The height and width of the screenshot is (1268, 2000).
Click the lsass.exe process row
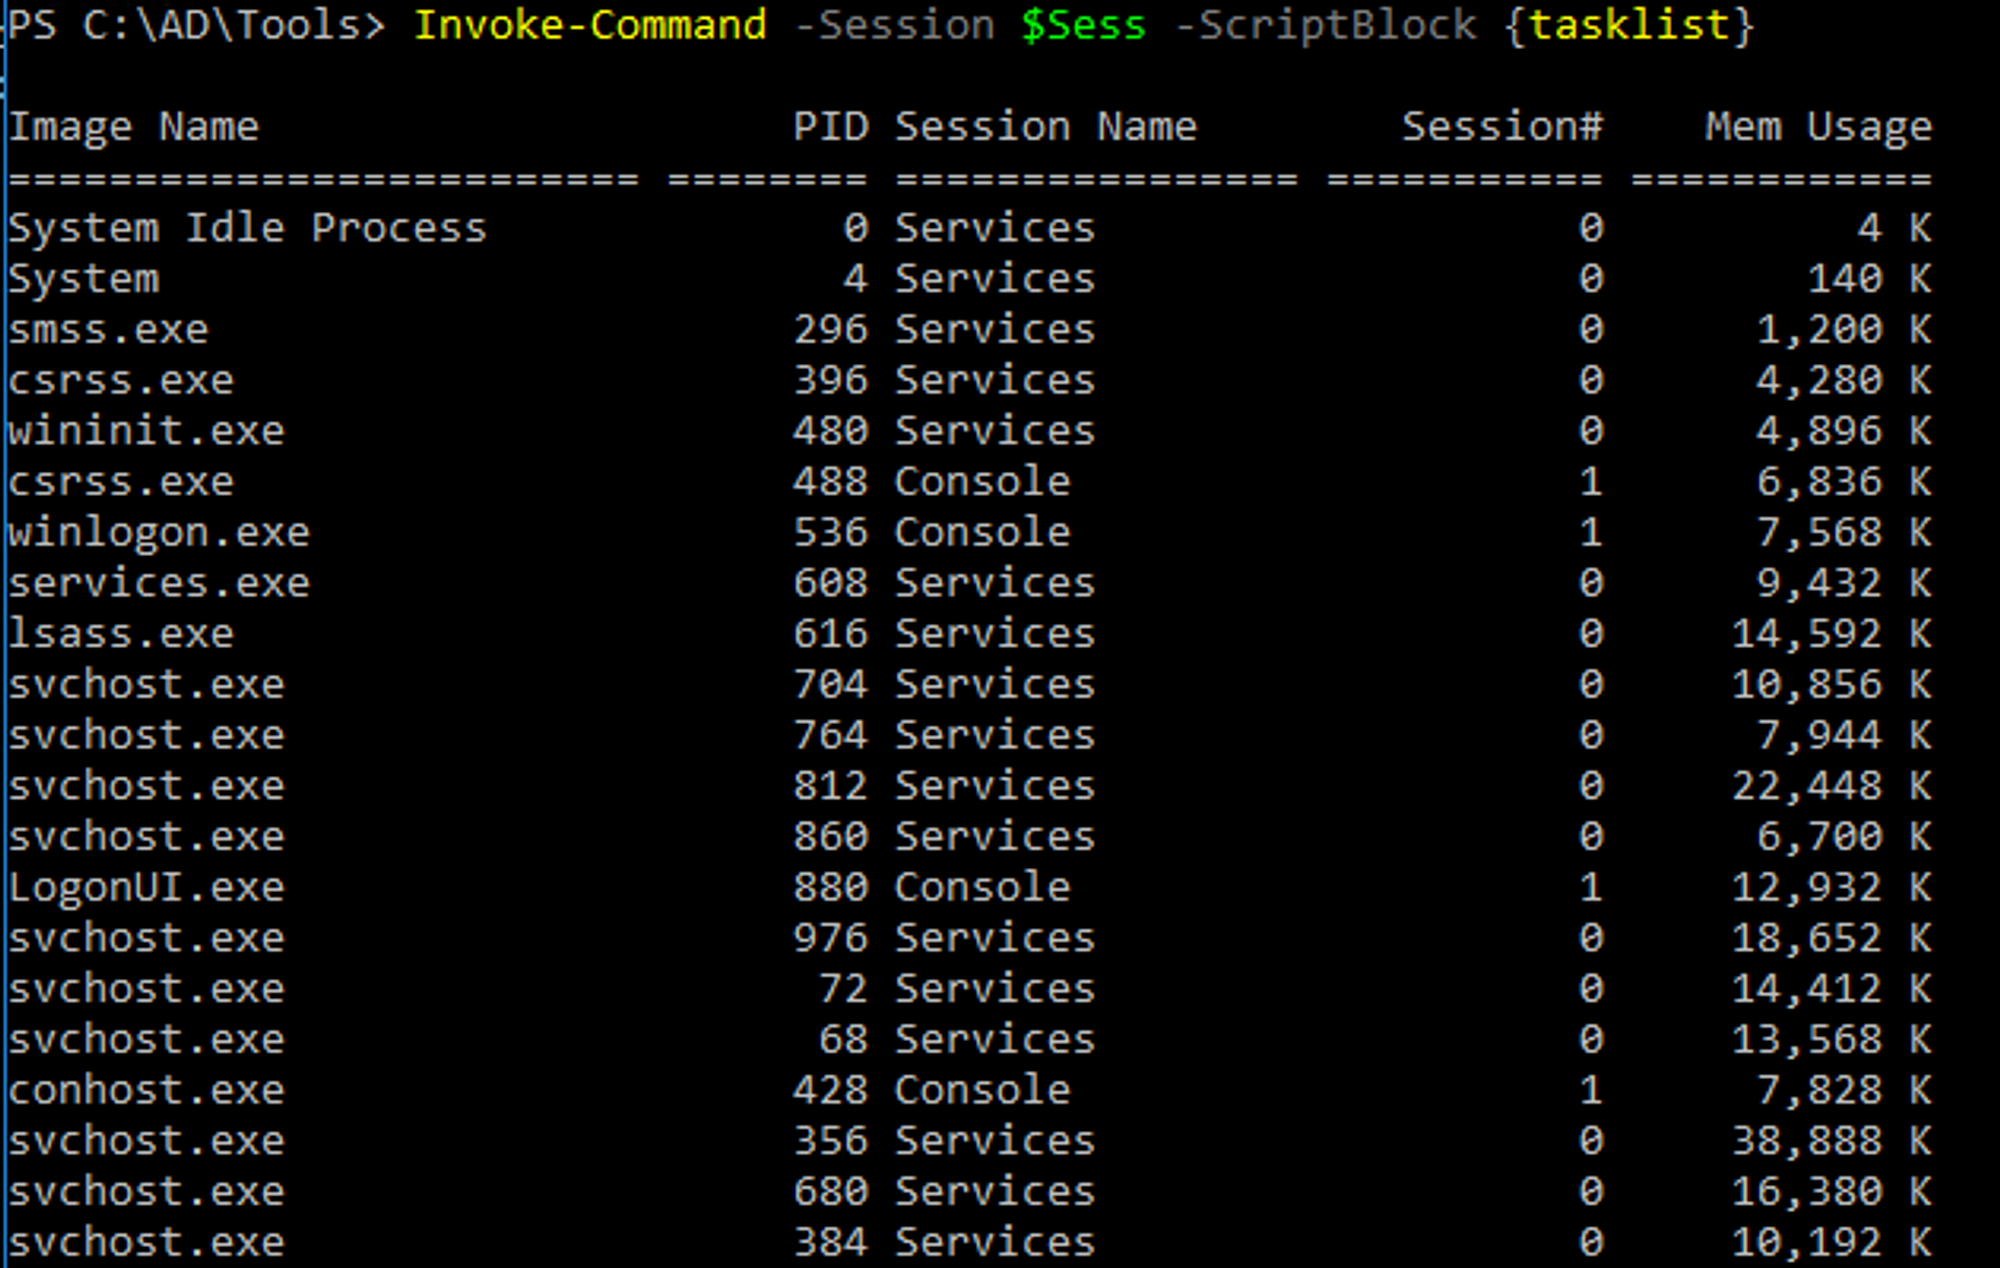tap(121, 634)
